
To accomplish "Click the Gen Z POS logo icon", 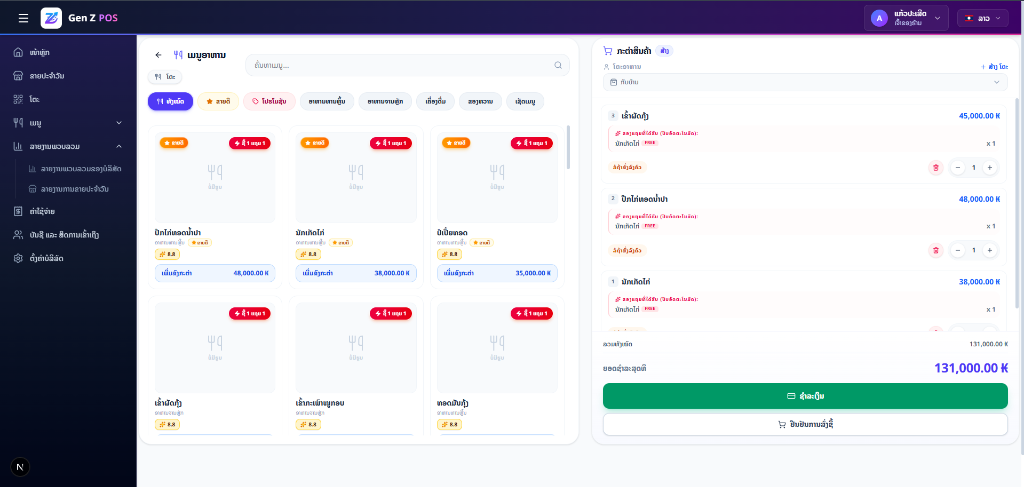I will (51, 18).
